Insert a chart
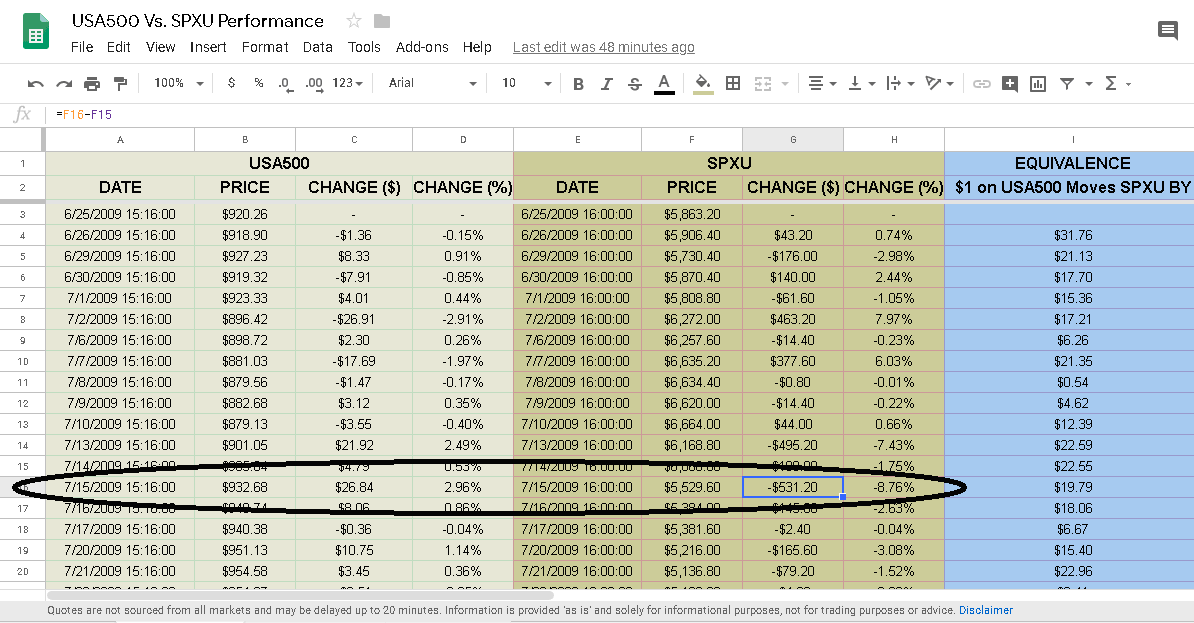This screenshot has height=623, width=1194. 1038,84
